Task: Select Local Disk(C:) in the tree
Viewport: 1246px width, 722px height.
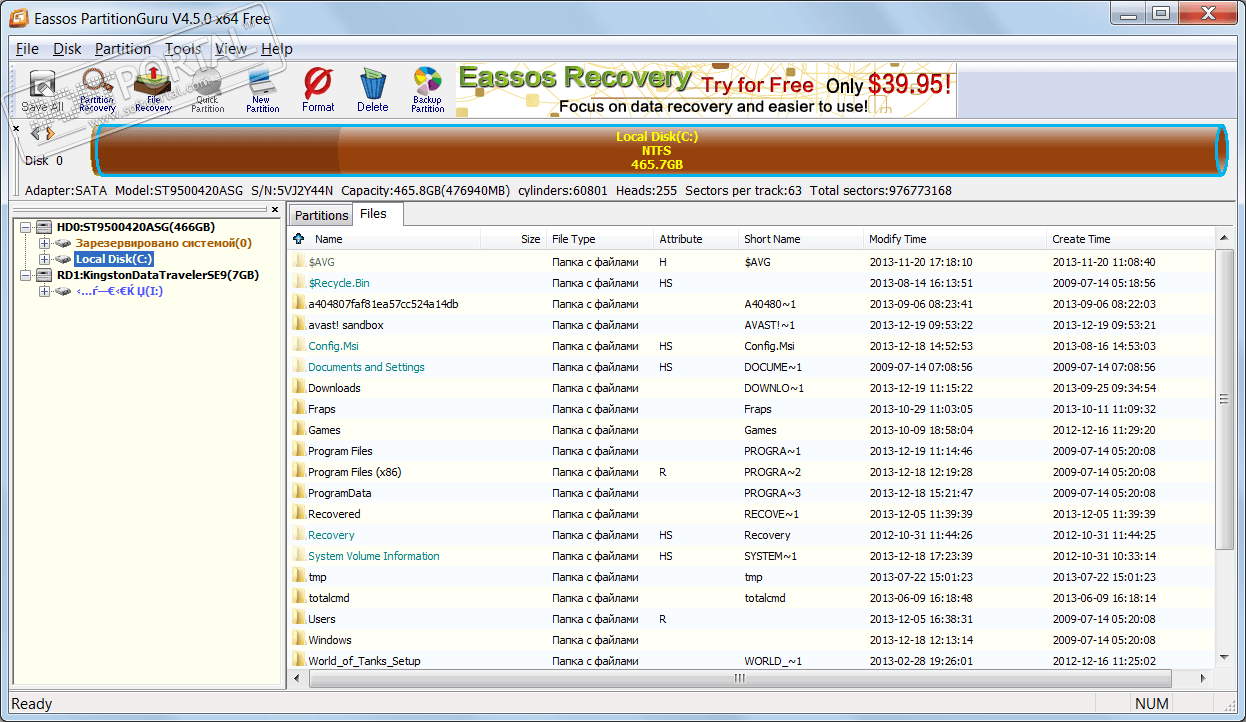Action: tap(113, 259)
